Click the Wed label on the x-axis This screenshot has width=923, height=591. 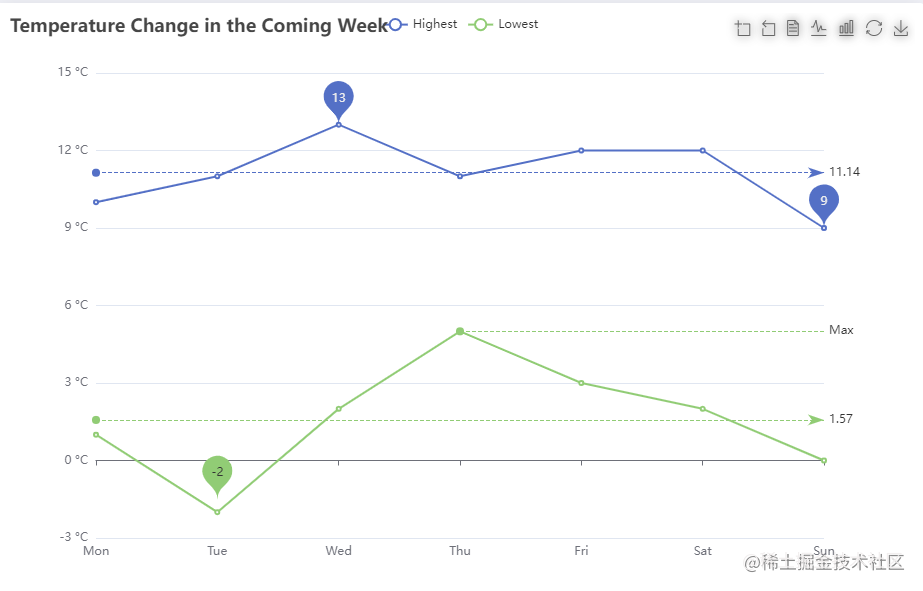(338, 550)
